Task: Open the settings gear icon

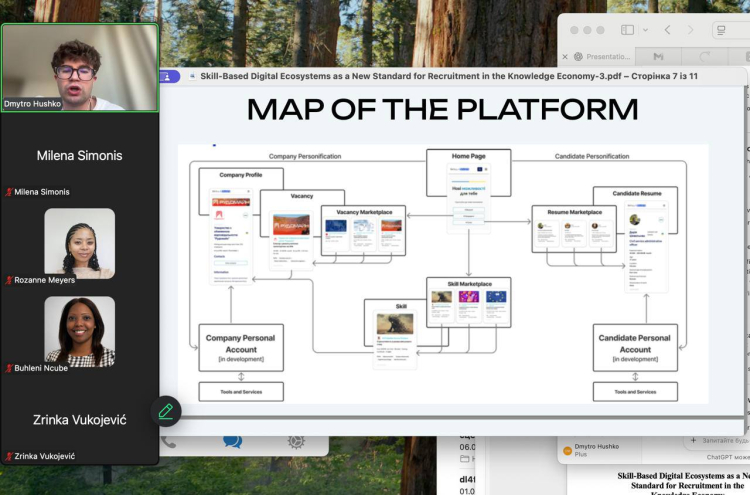Action: pos(296,441)
